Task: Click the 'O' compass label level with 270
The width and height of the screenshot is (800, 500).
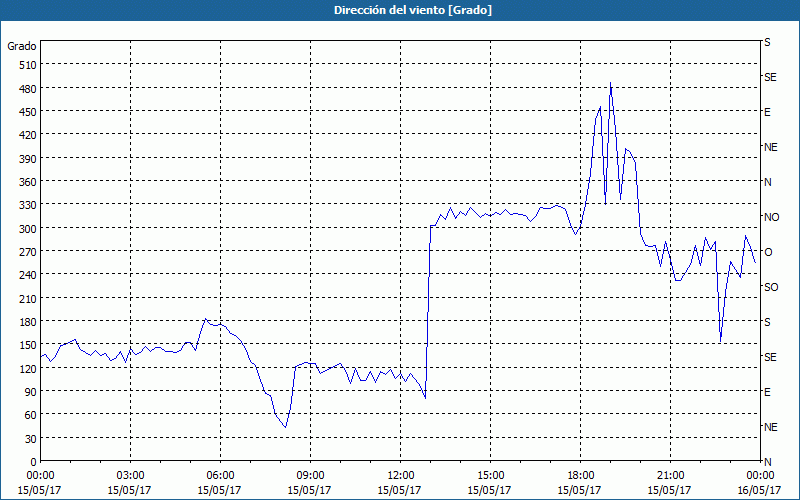Action: [x=767, y=252]
